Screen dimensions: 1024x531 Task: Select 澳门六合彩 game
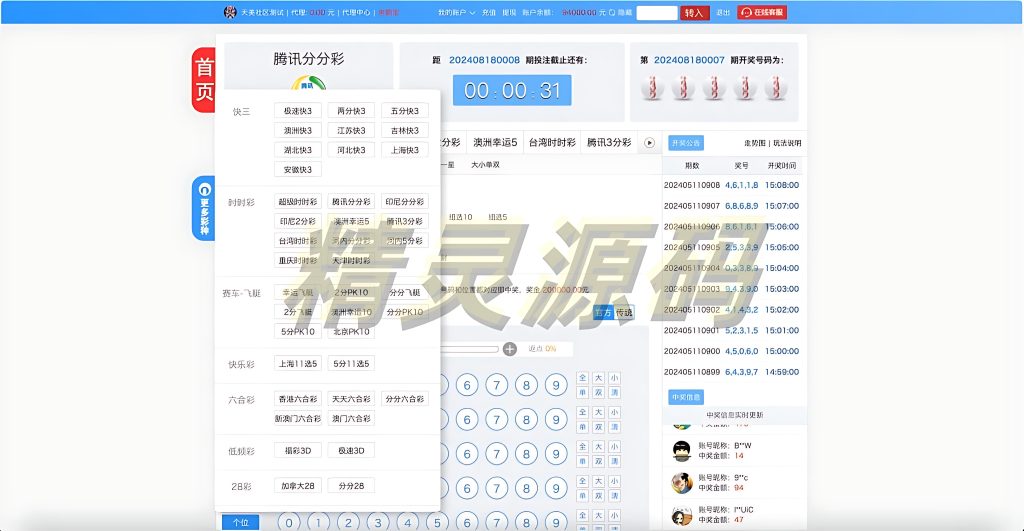pyautogui.click(x=351, y=419)
